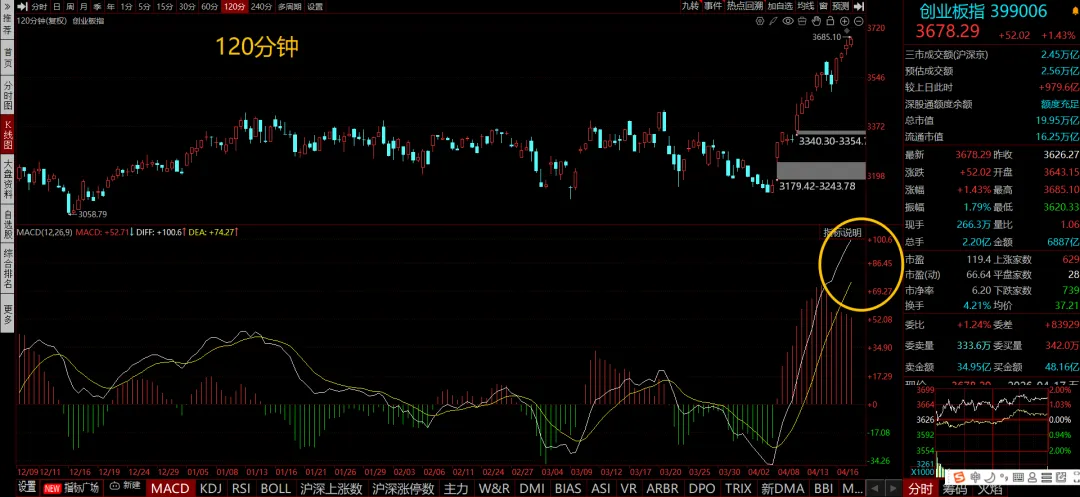
Task: Toggle the lock icon above chart
Action: [x=830, y=21]
